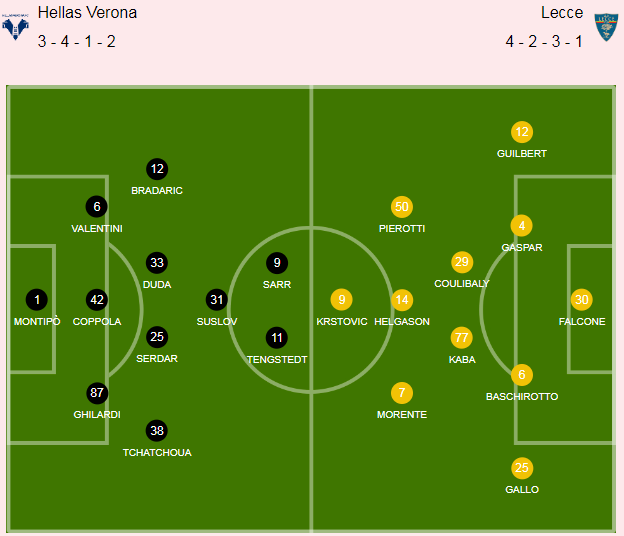Click the TENGSTEDT player name label
The image size is (624, 536).
(277, 360)
